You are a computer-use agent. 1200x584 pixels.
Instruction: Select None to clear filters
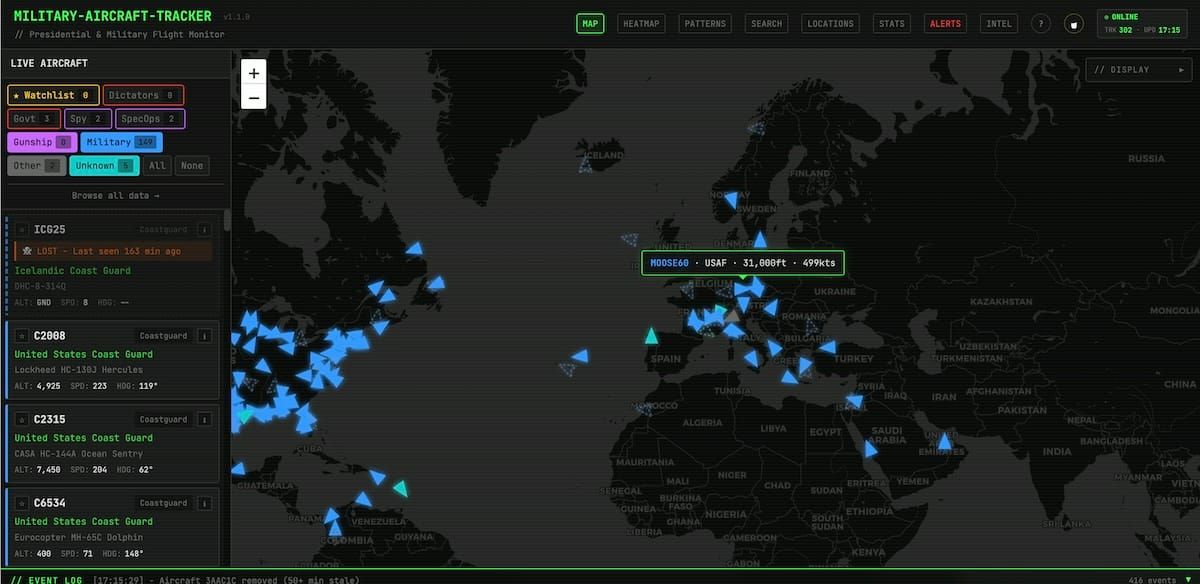click(191, 166)
